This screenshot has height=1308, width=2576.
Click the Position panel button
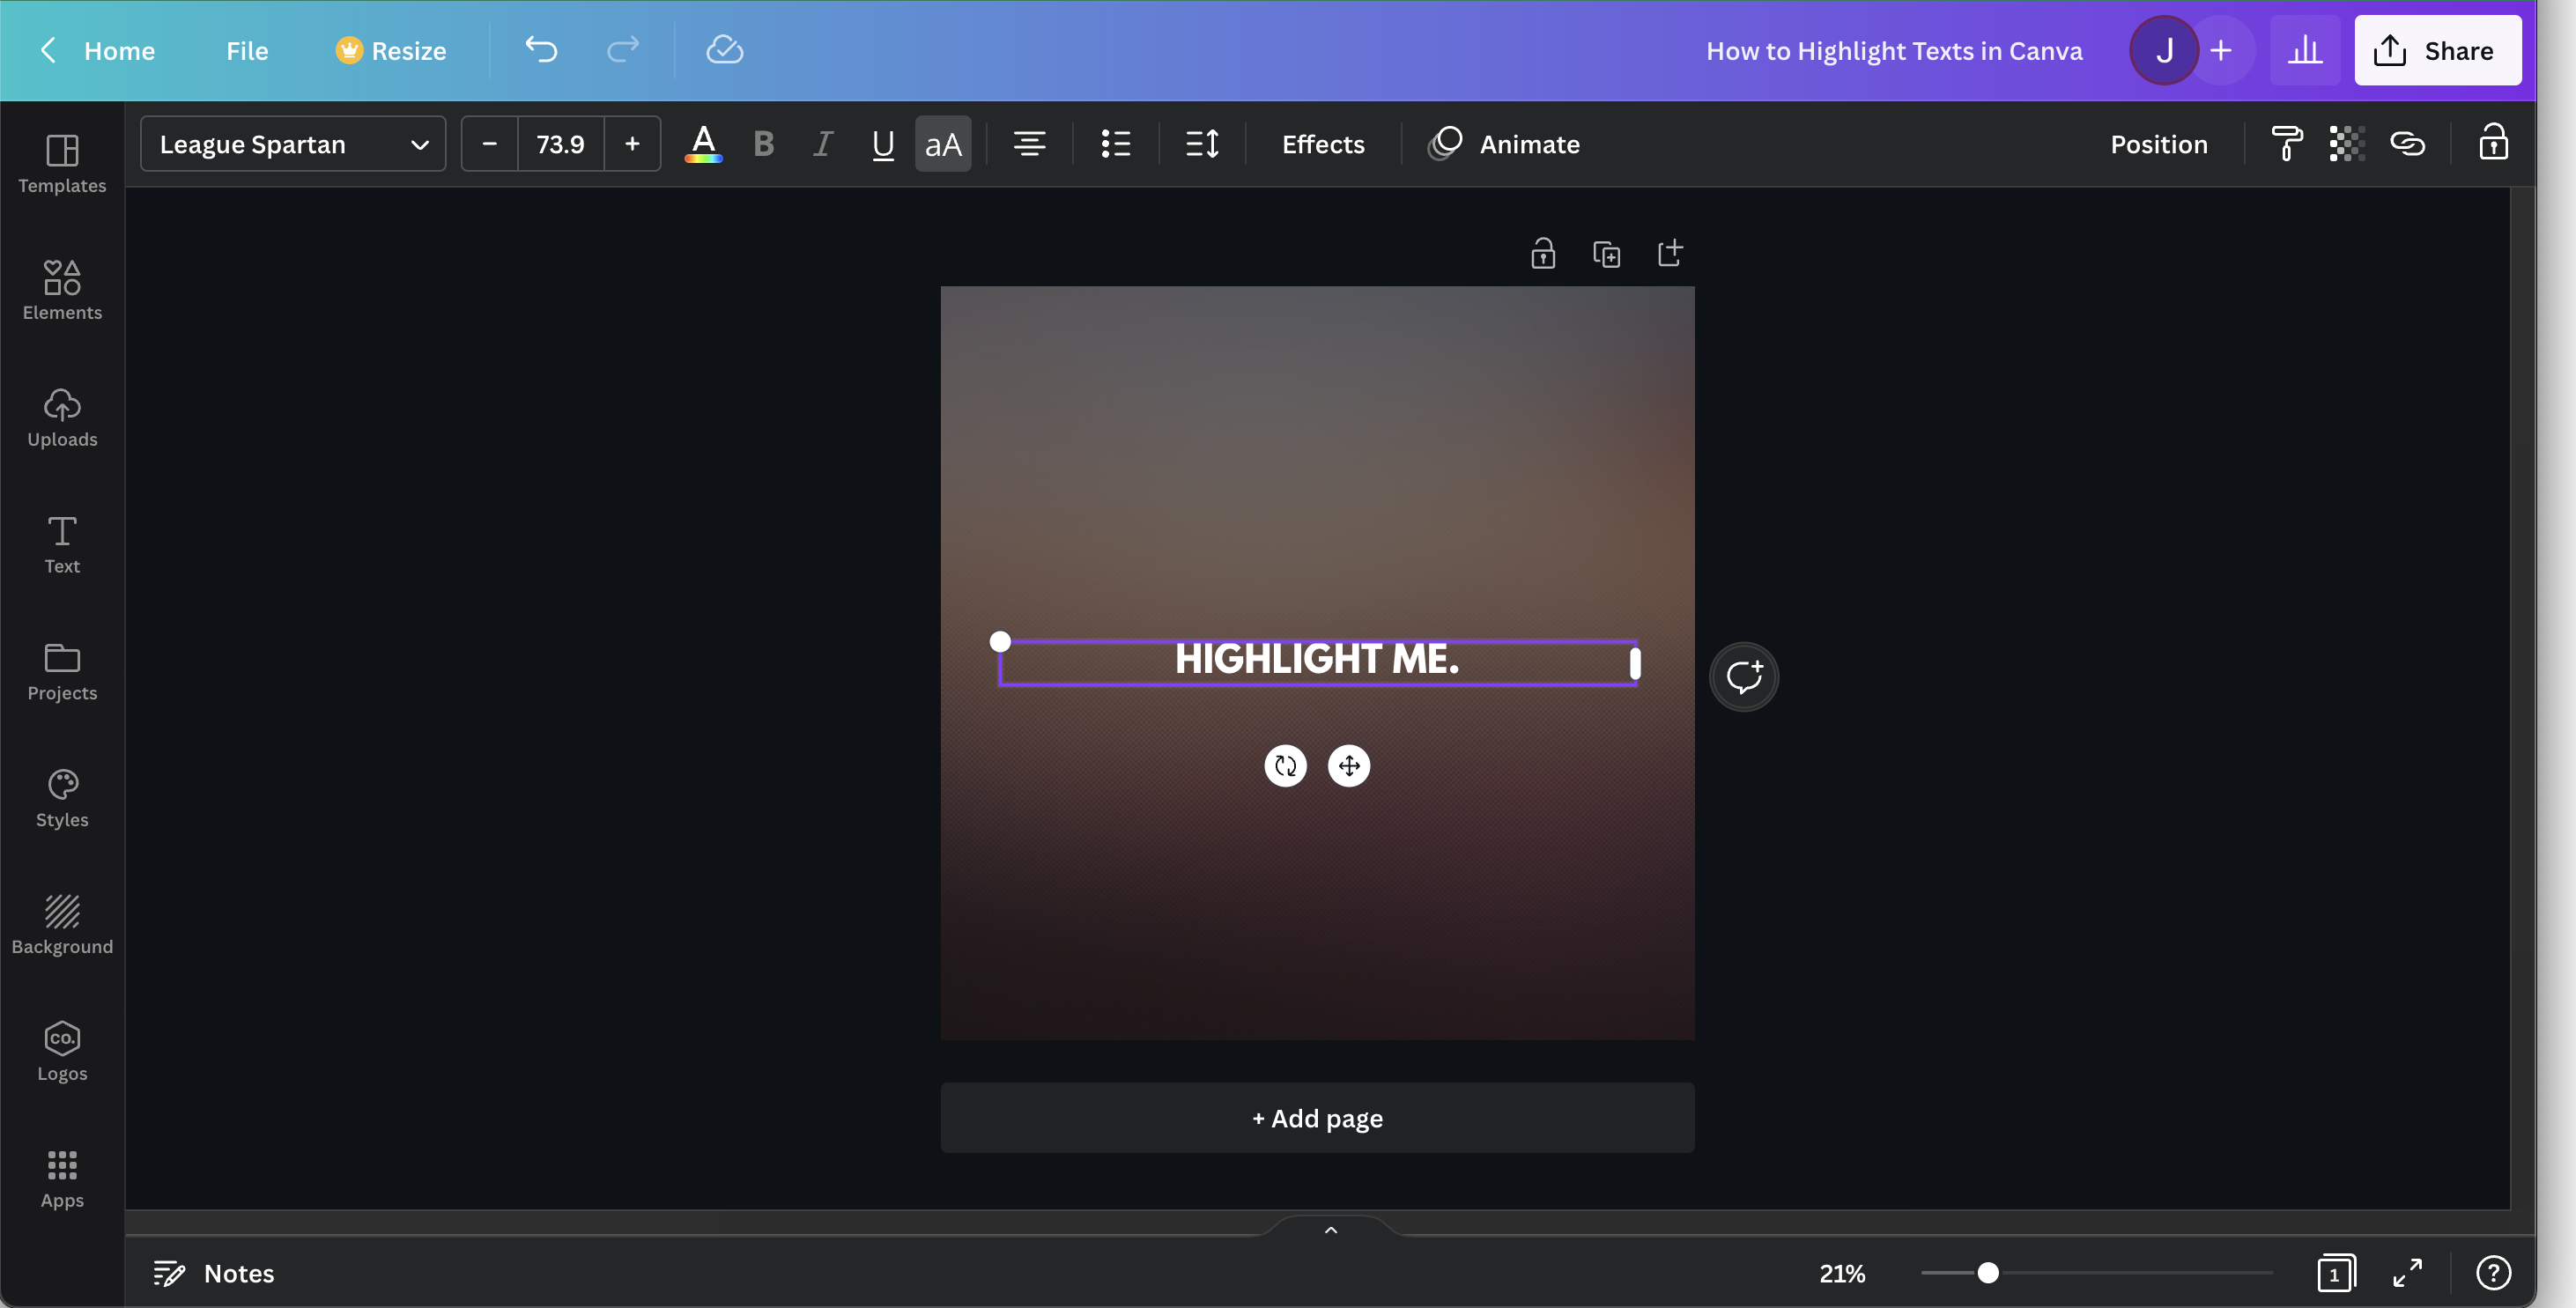[x=2158, y=142]
